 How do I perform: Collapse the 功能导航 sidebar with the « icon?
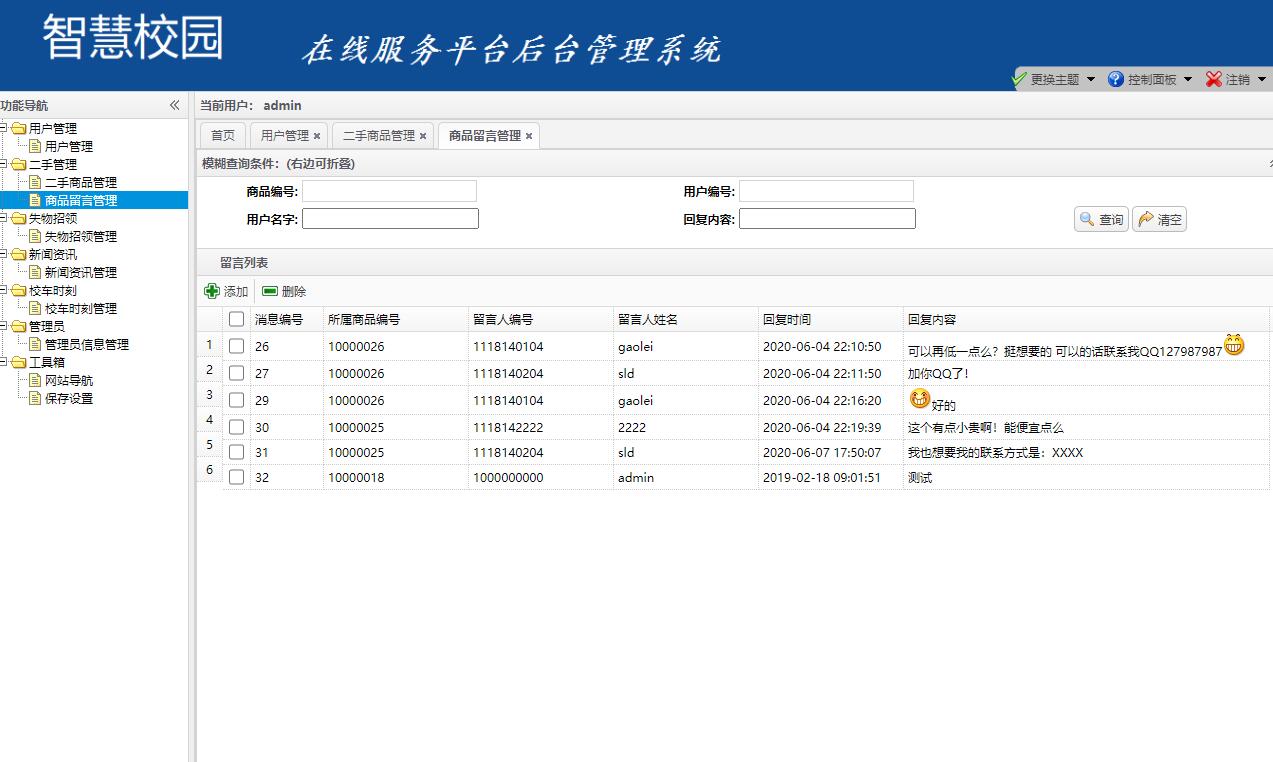tap(174, 104)
